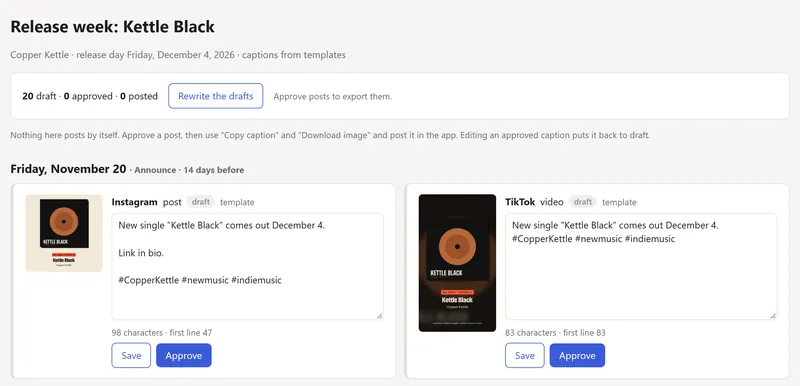Click the "20 draft · 0 approved · 0 posted" counter

coord(90,96)
